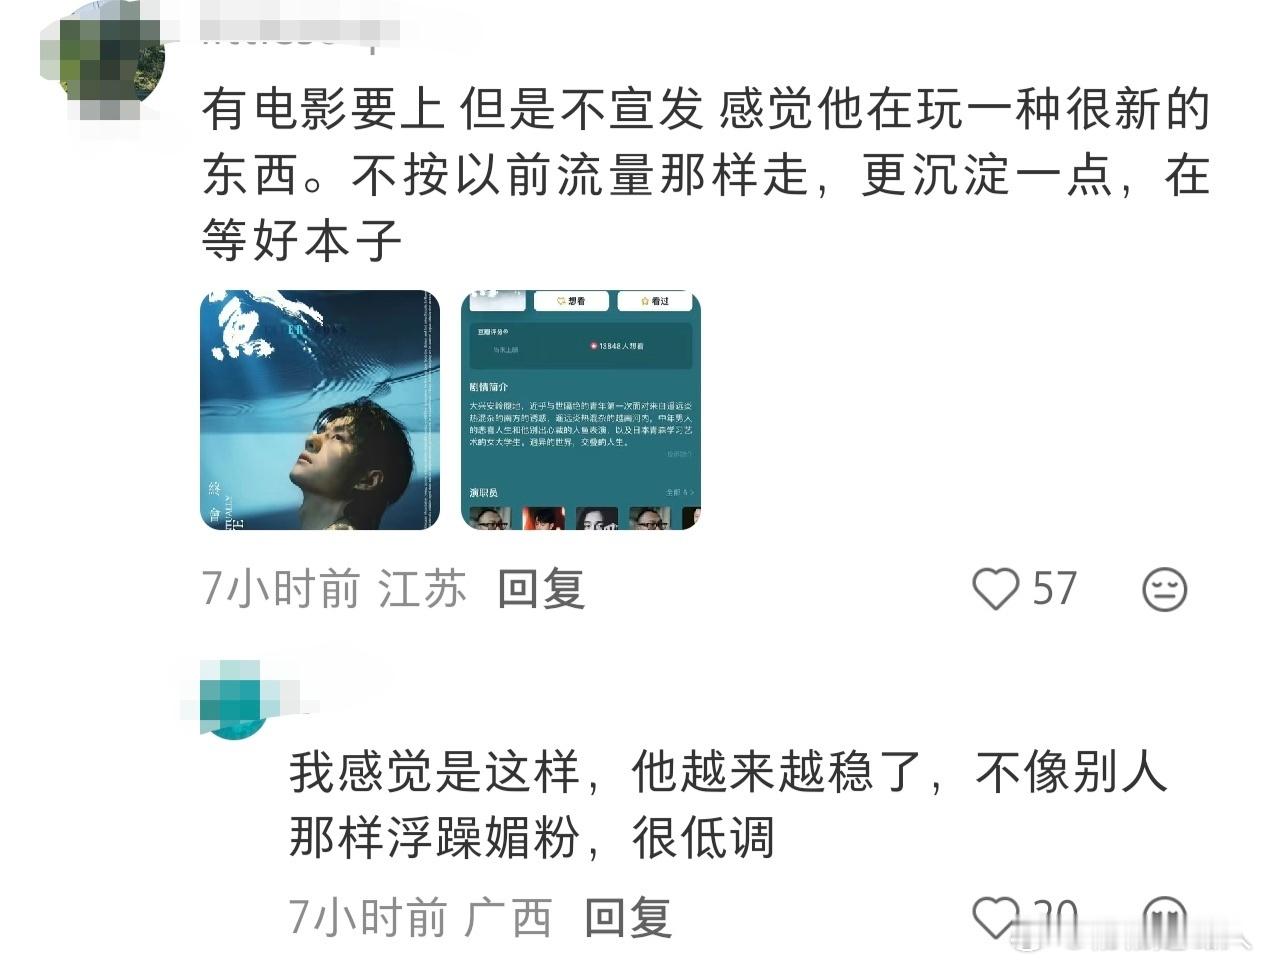Click 回复 under the Guangxi reply
The width and height of the screenshot is (1264, 965).
(x=627, y=917)
